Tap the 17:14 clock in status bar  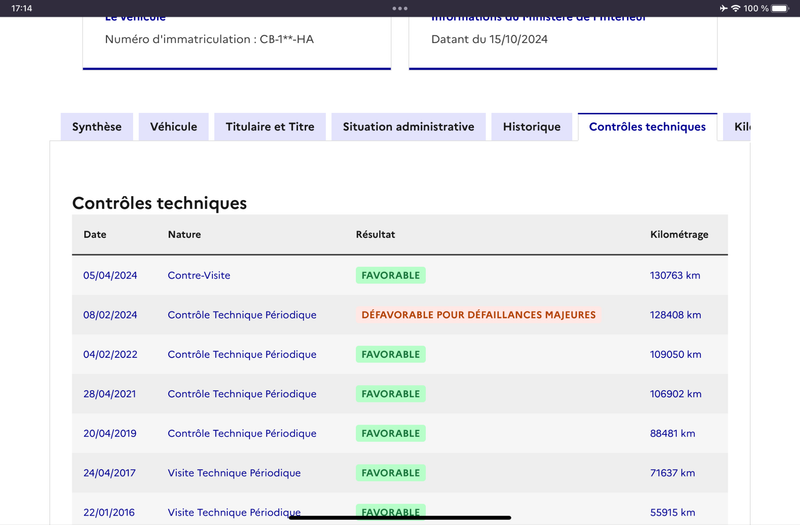(21, 8)
